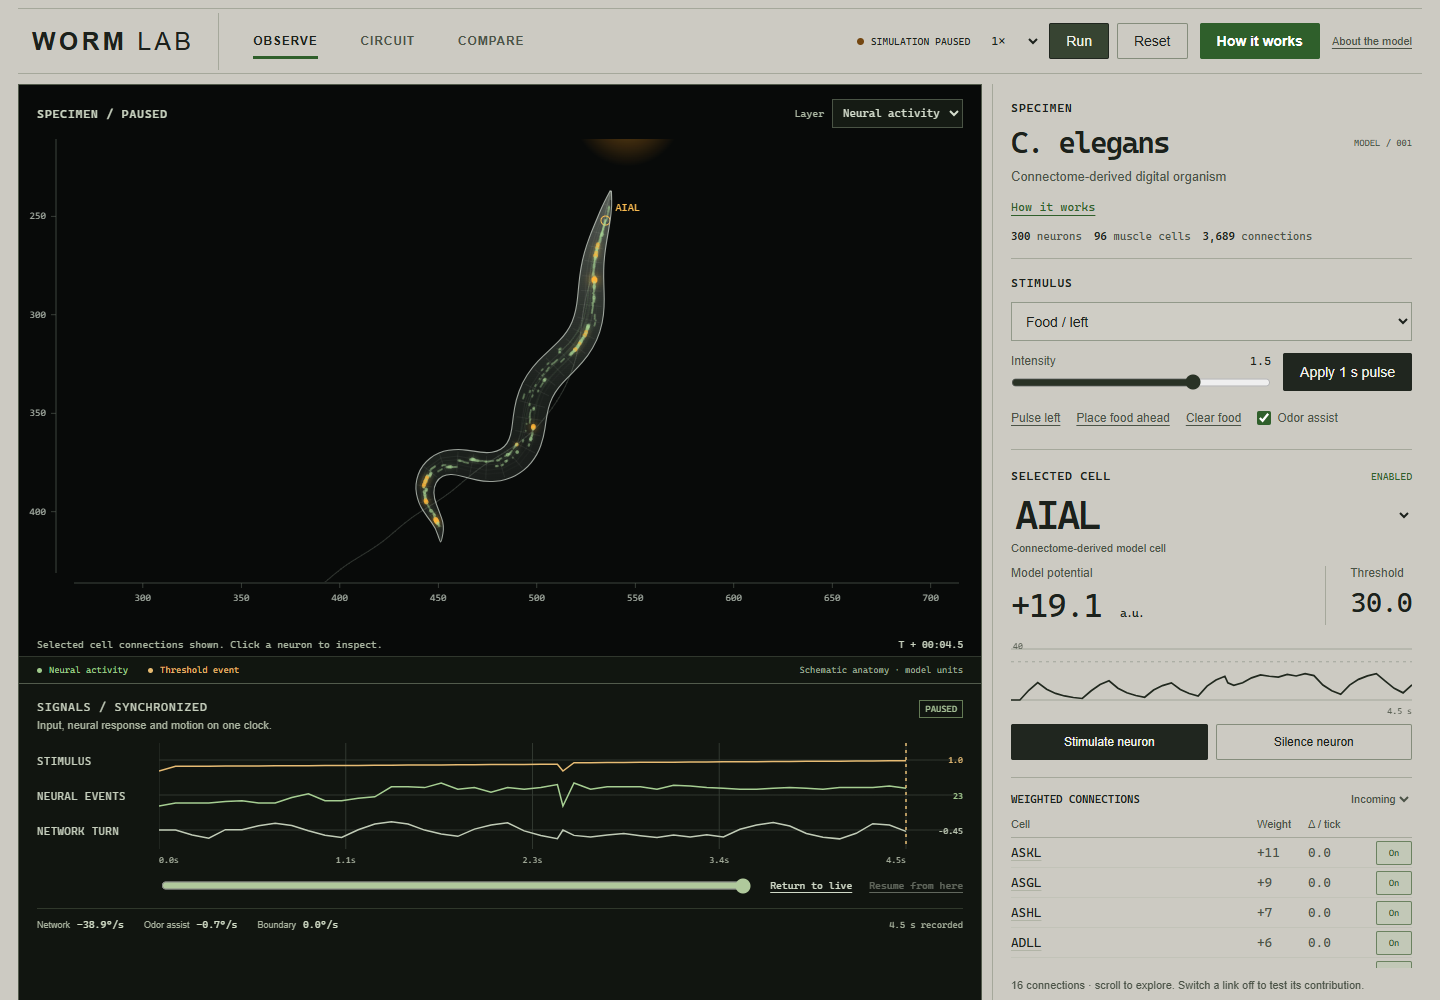Click the signals timeline scrubber slider
The height and width of the screenshot is (1000, 1440).
tap(456, 886)
